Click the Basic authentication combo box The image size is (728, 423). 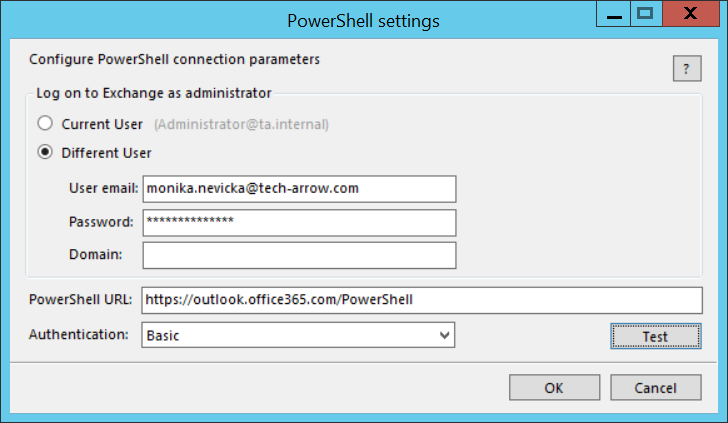290,336
